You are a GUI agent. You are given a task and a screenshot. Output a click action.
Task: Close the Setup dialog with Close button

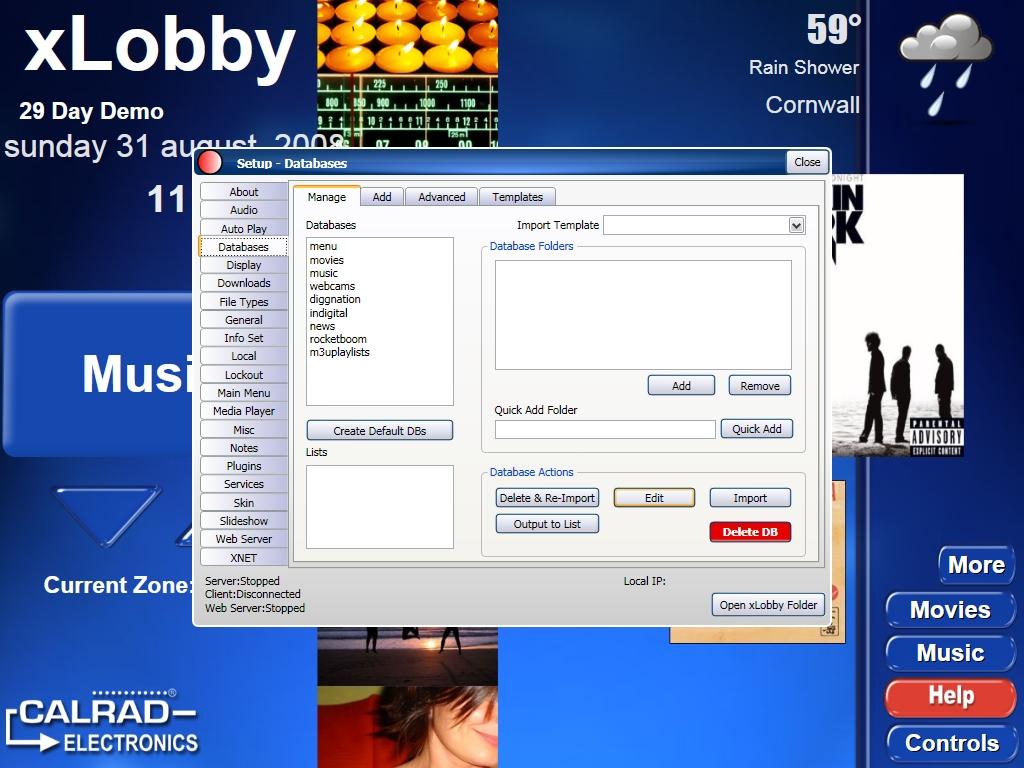point(807,162)
